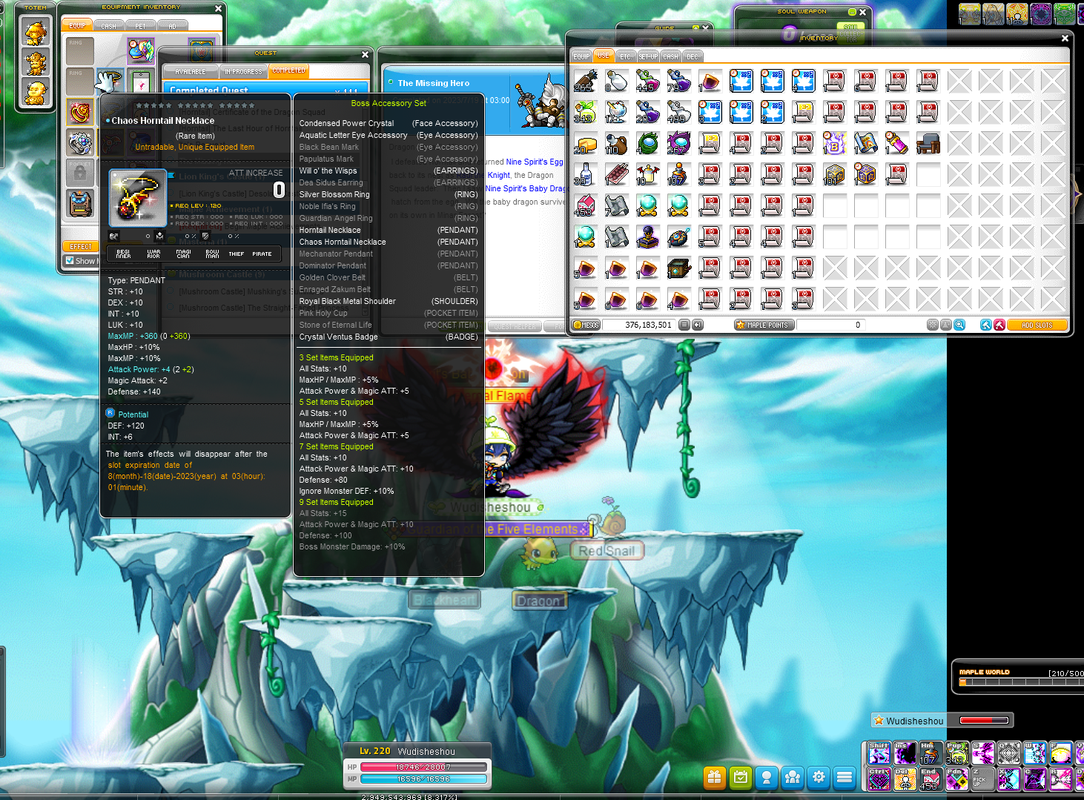The width and height of the screenshot is (1084, 800).
Task: Click the Maple World progress bar
Action: click(1021, 682)
